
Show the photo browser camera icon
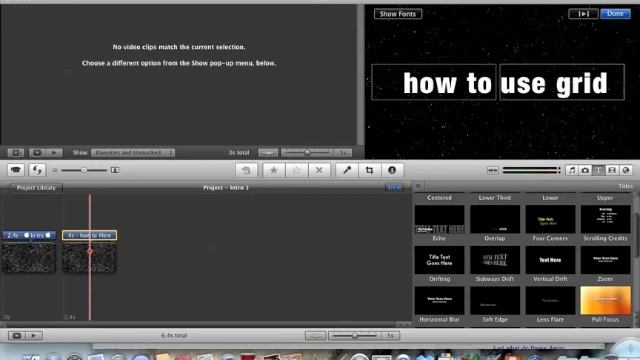(x=585, y=170)
